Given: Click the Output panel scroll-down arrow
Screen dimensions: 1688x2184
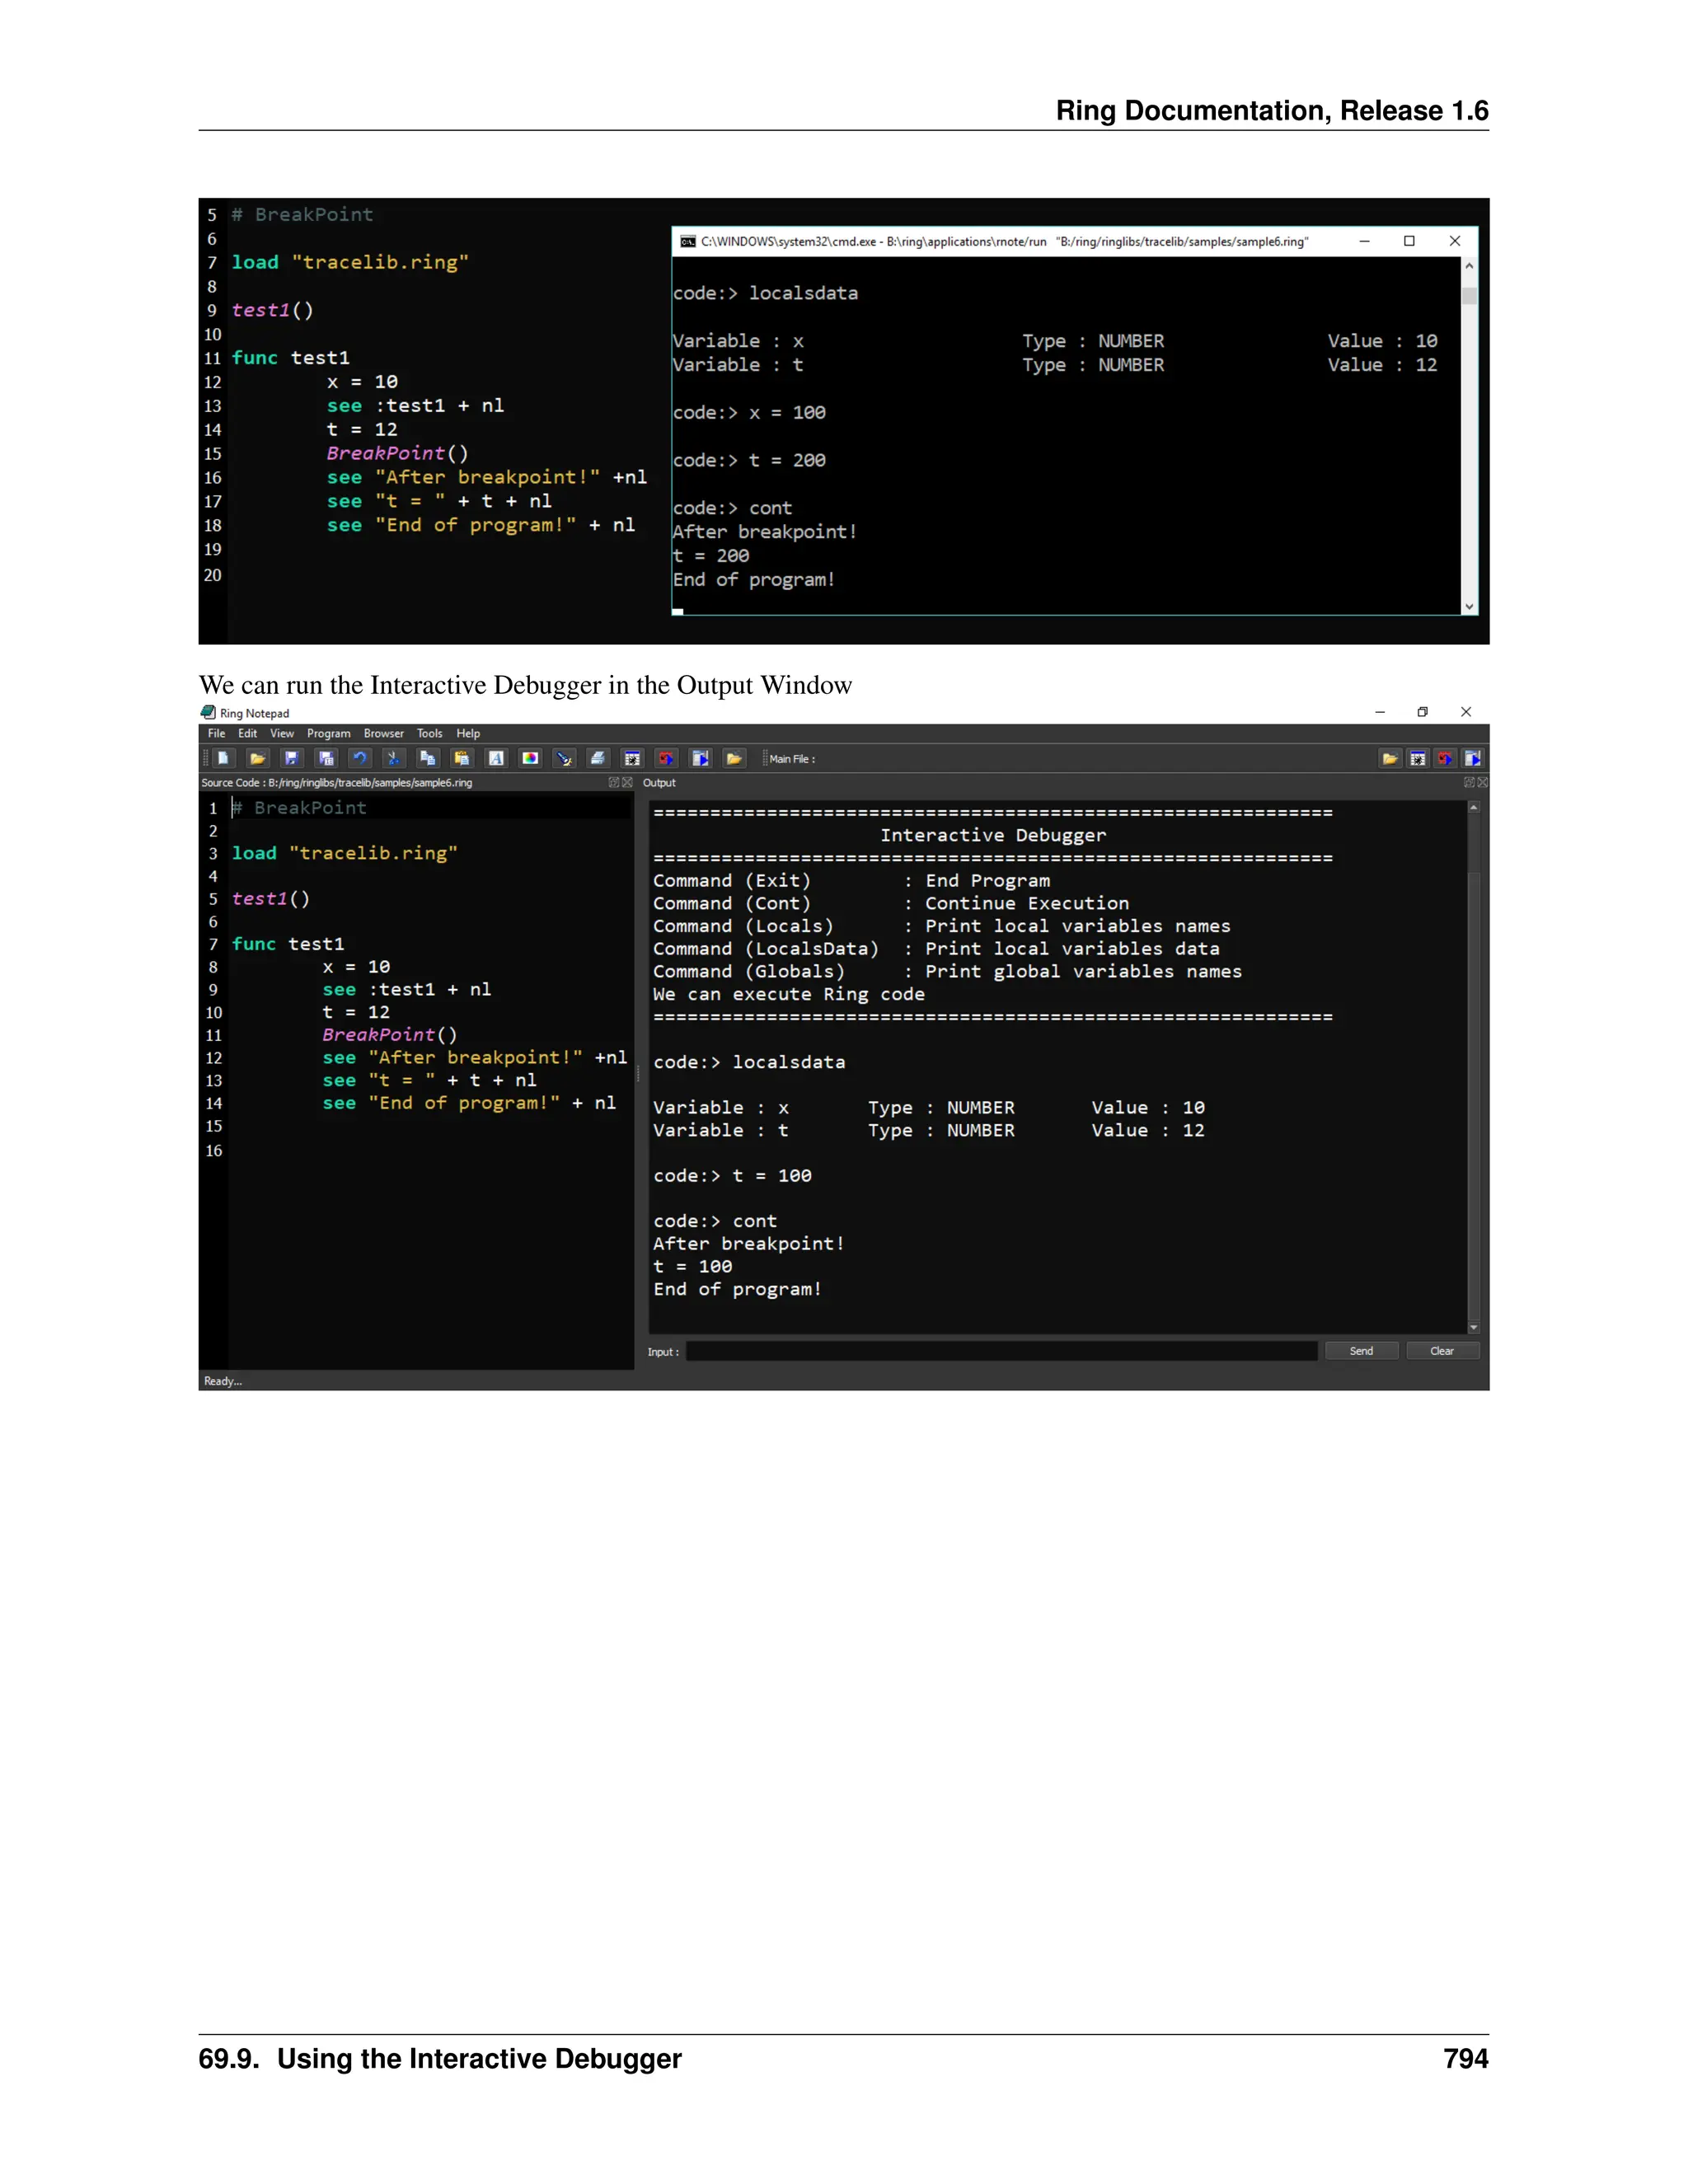Looking at the screenshot, I should pyautogui.click(x=1473, y=1327).
